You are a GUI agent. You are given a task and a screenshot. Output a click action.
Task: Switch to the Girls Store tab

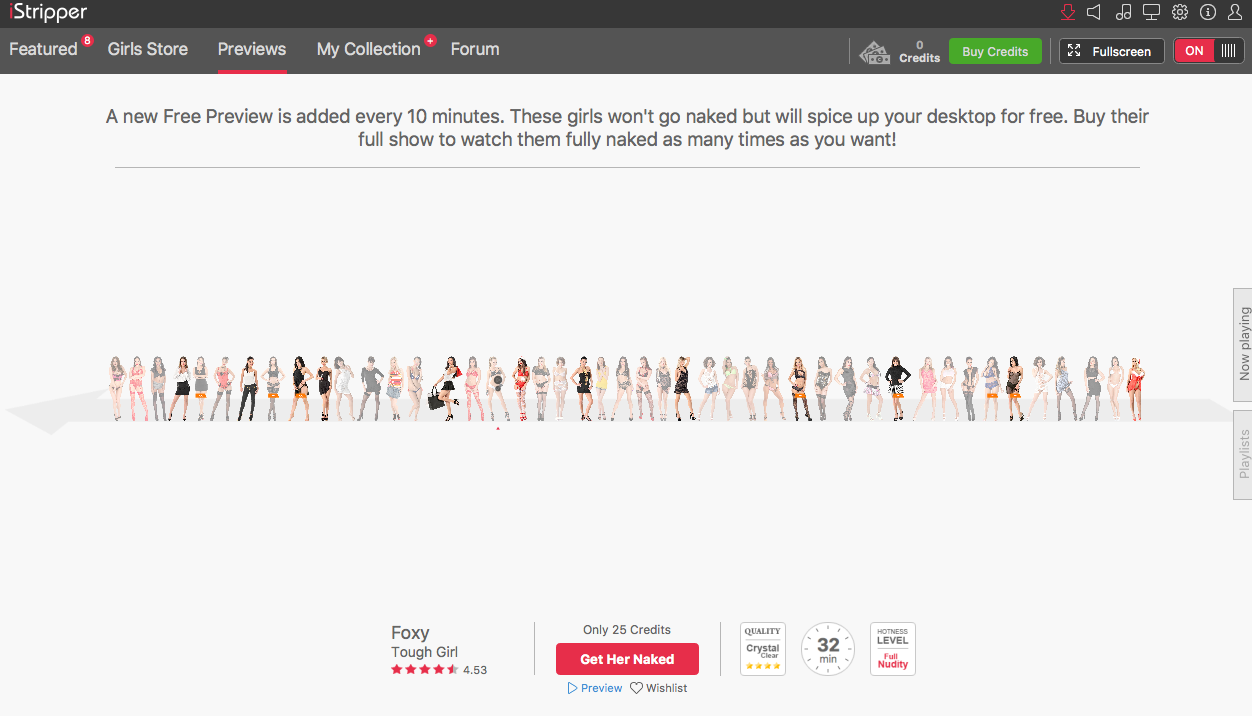[148, 49]
